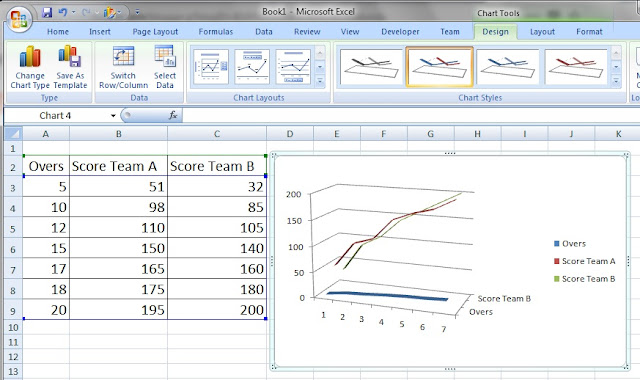Expand the Chart Styles gallery
Image resolution: width=640 pixels, height=380 pixels.
616,81
